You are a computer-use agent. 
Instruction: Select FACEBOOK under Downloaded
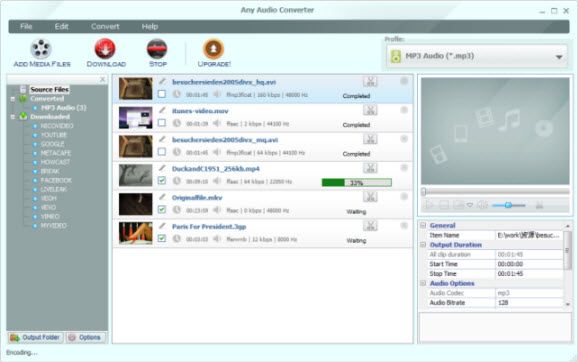(x=56, y=180)
